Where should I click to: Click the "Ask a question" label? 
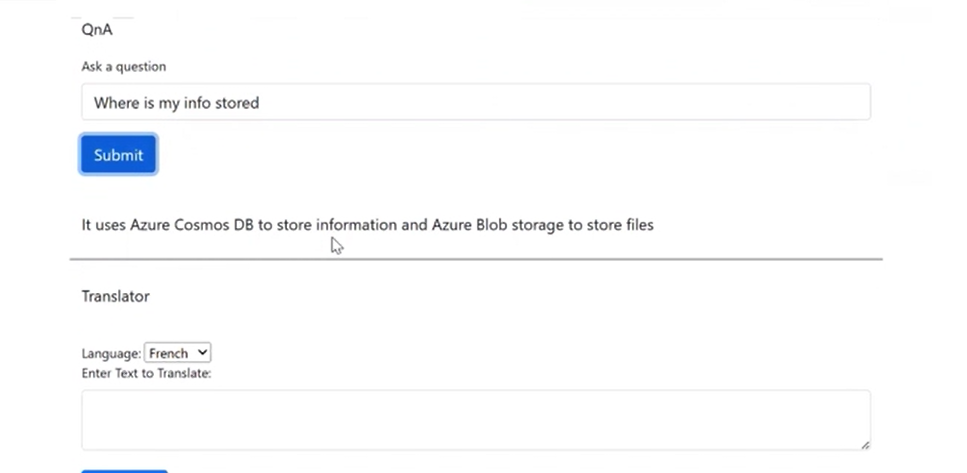pyautogui.click(x=123, y=67)
